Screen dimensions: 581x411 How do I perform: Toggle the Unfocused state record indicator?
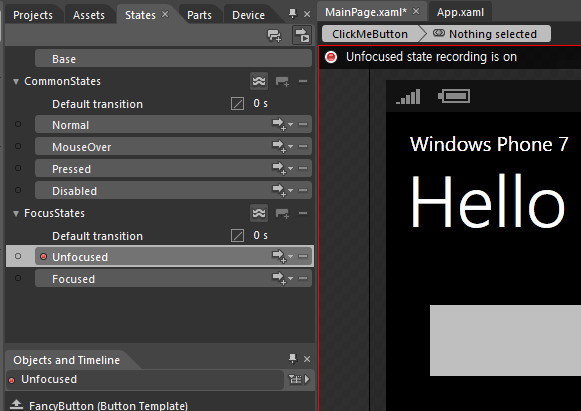pos(43,256)
